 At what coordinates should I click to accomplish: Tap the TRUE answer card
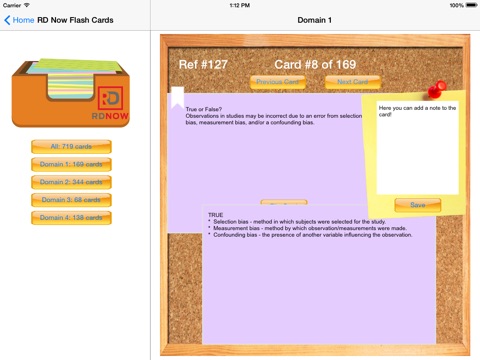[x=319, y=275]
